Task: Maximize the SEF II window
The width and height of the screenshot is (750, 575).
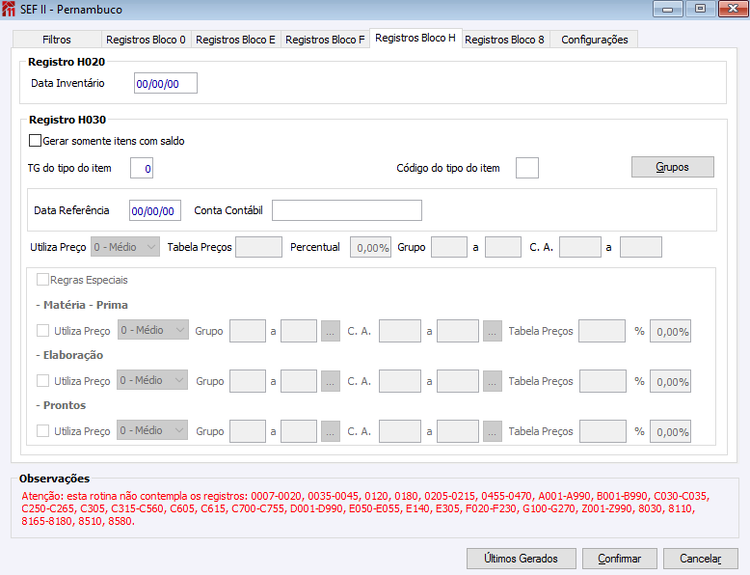Action: point(700,9)
